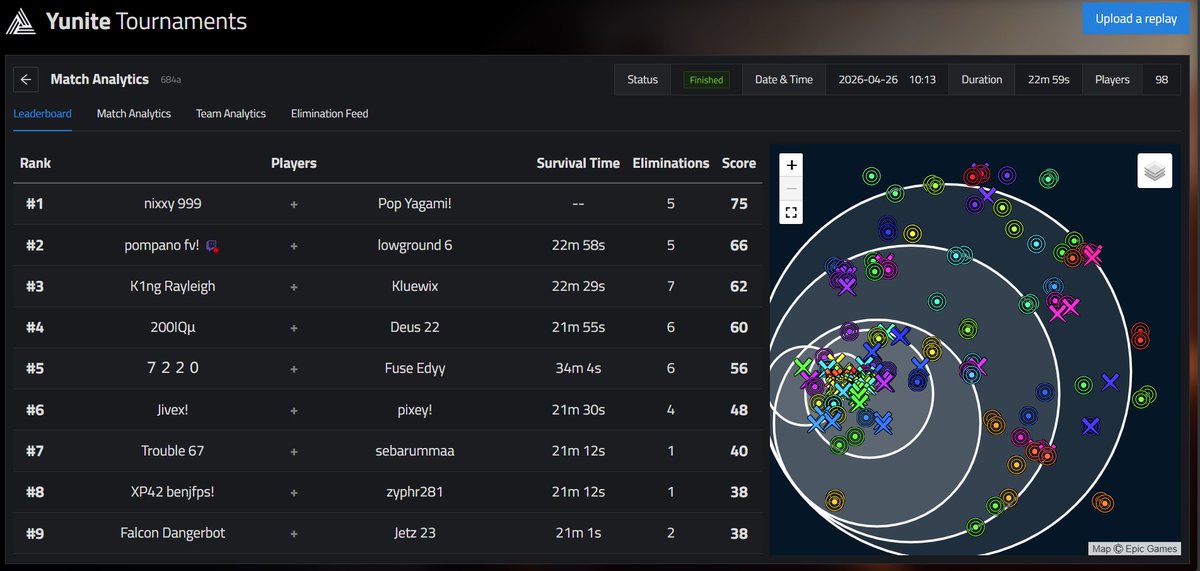Screen dimensions: 1200x571
Task: Click the Yunite Tournaments title
Action: pos(146,21)
